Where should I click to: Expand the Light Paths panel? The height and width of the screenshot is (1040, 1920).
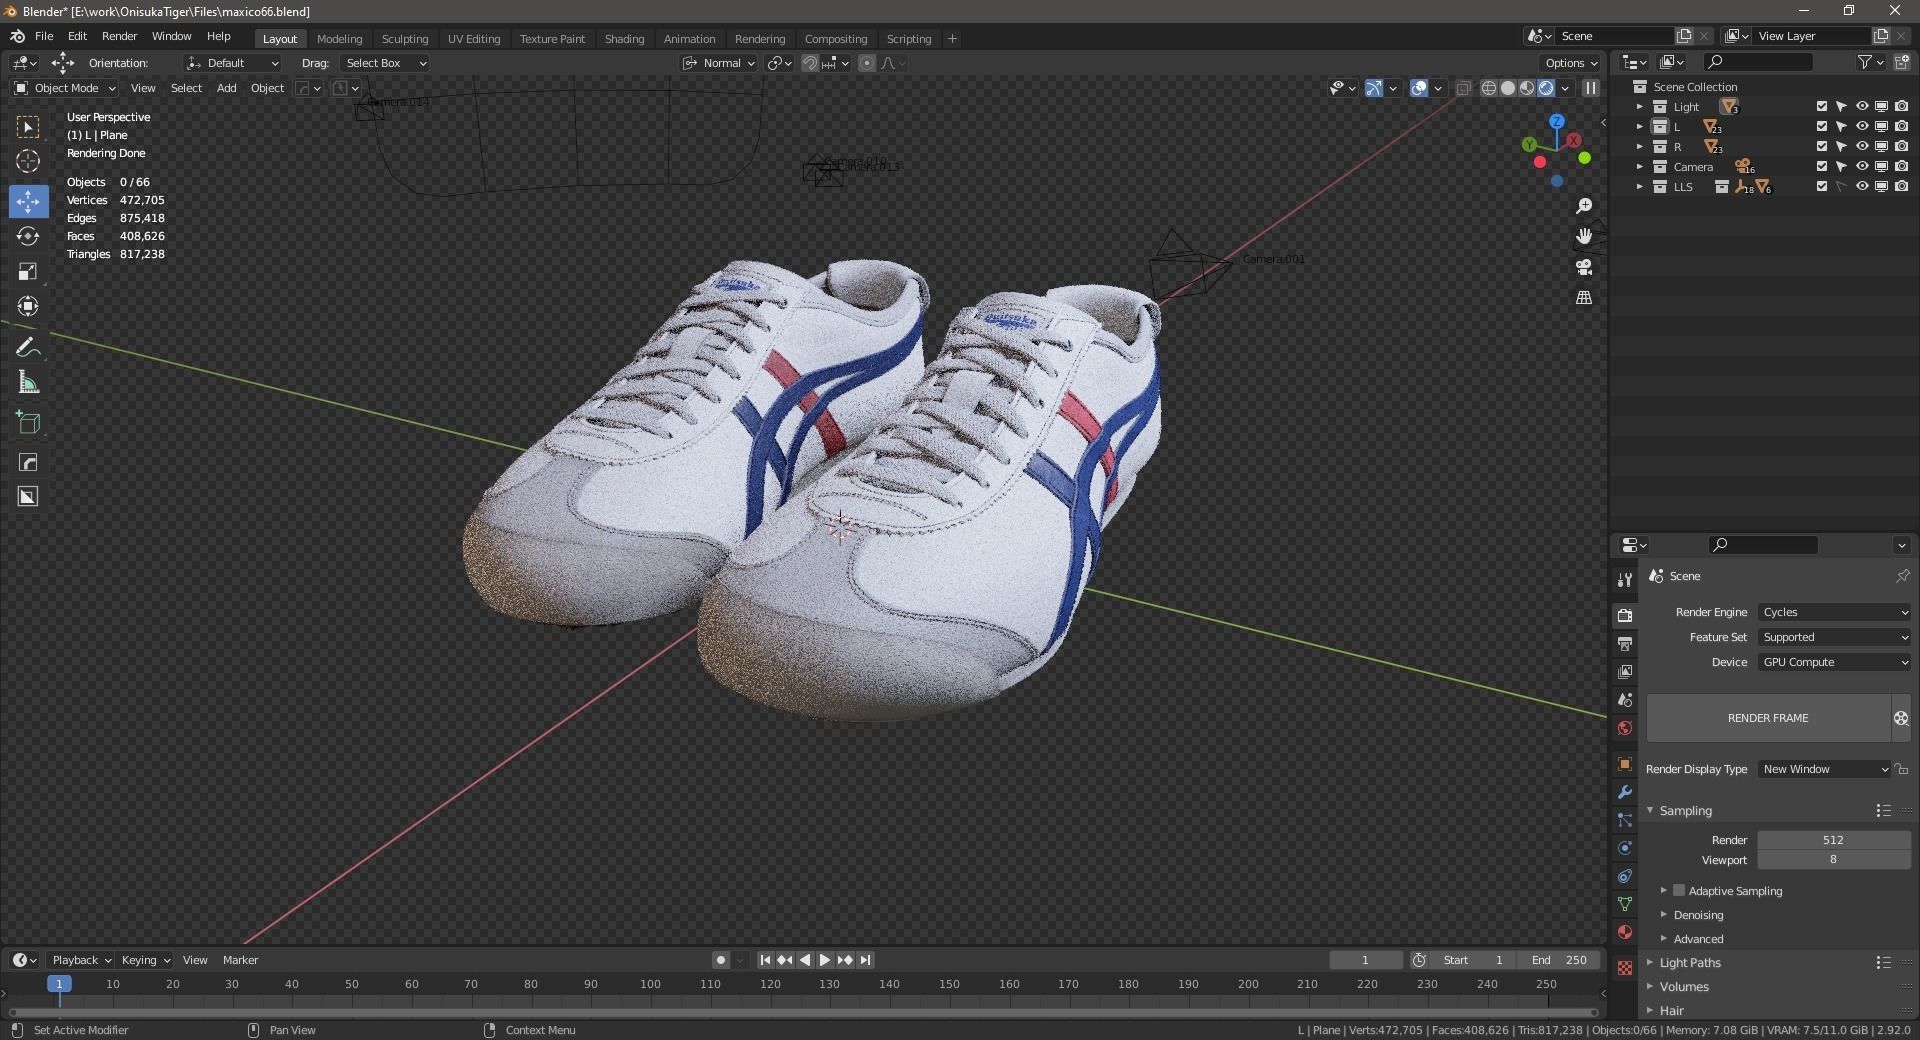tap(1690, 963)
